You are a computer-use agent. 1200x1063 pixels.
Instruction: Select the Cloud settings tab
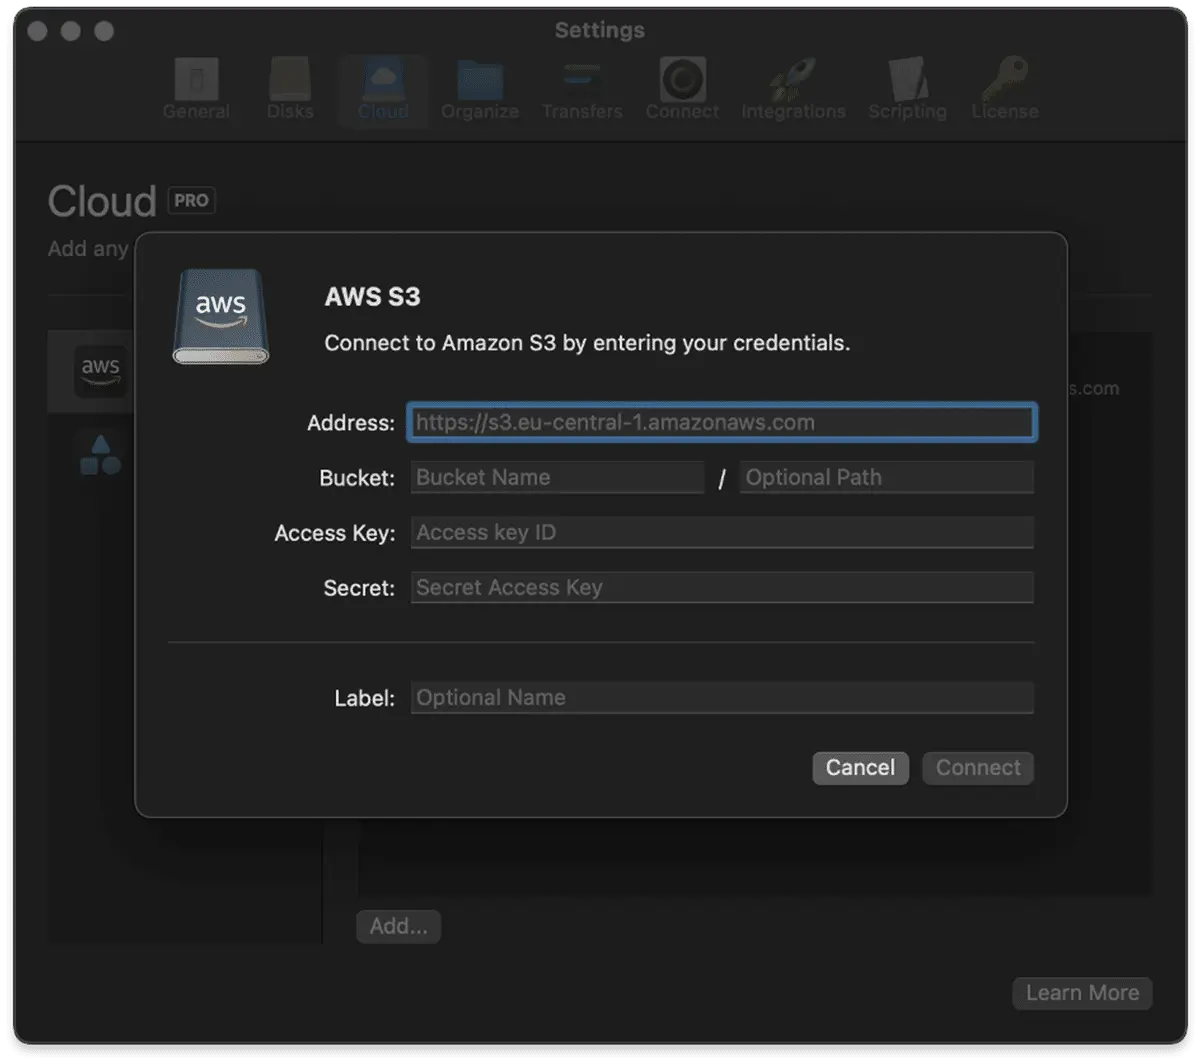pyautogui.click(x=383, y=89)
